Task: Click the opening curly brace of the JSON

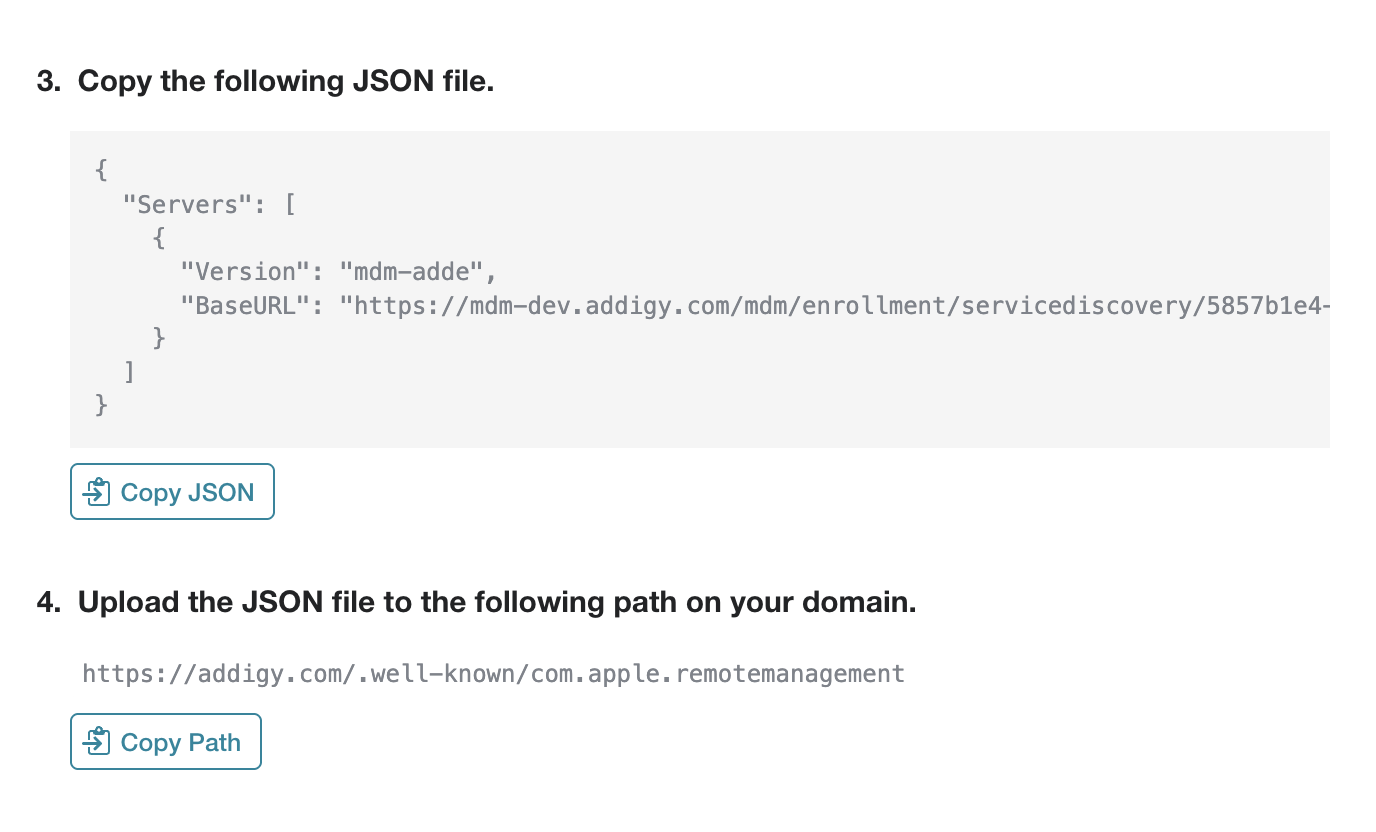Action: point(101,170)
